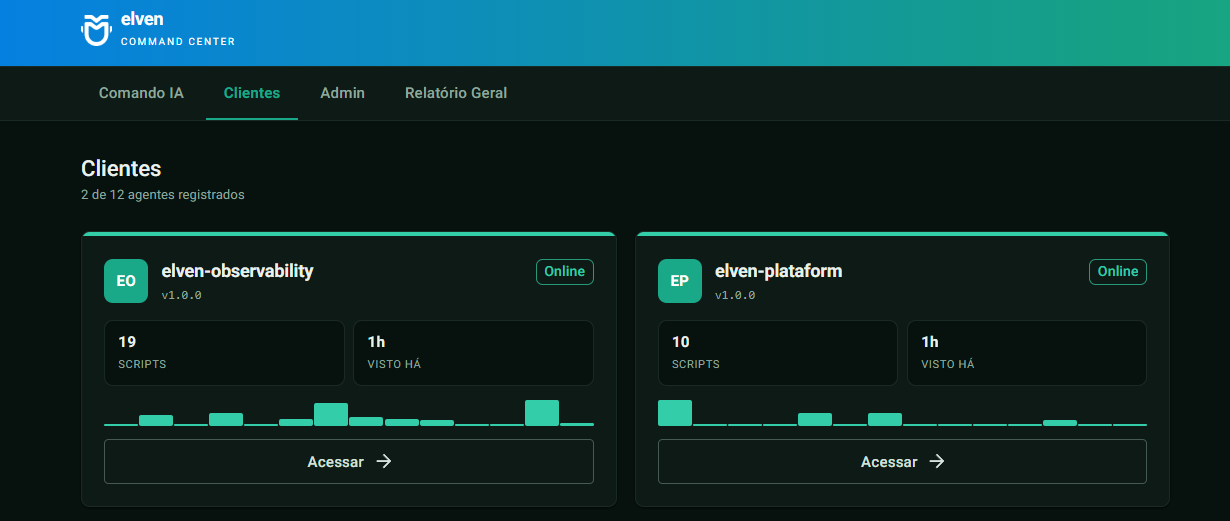Click v1.0.0 version under elven-plataform
Viewport: 1230px width, 521px height.
point(735,295)
